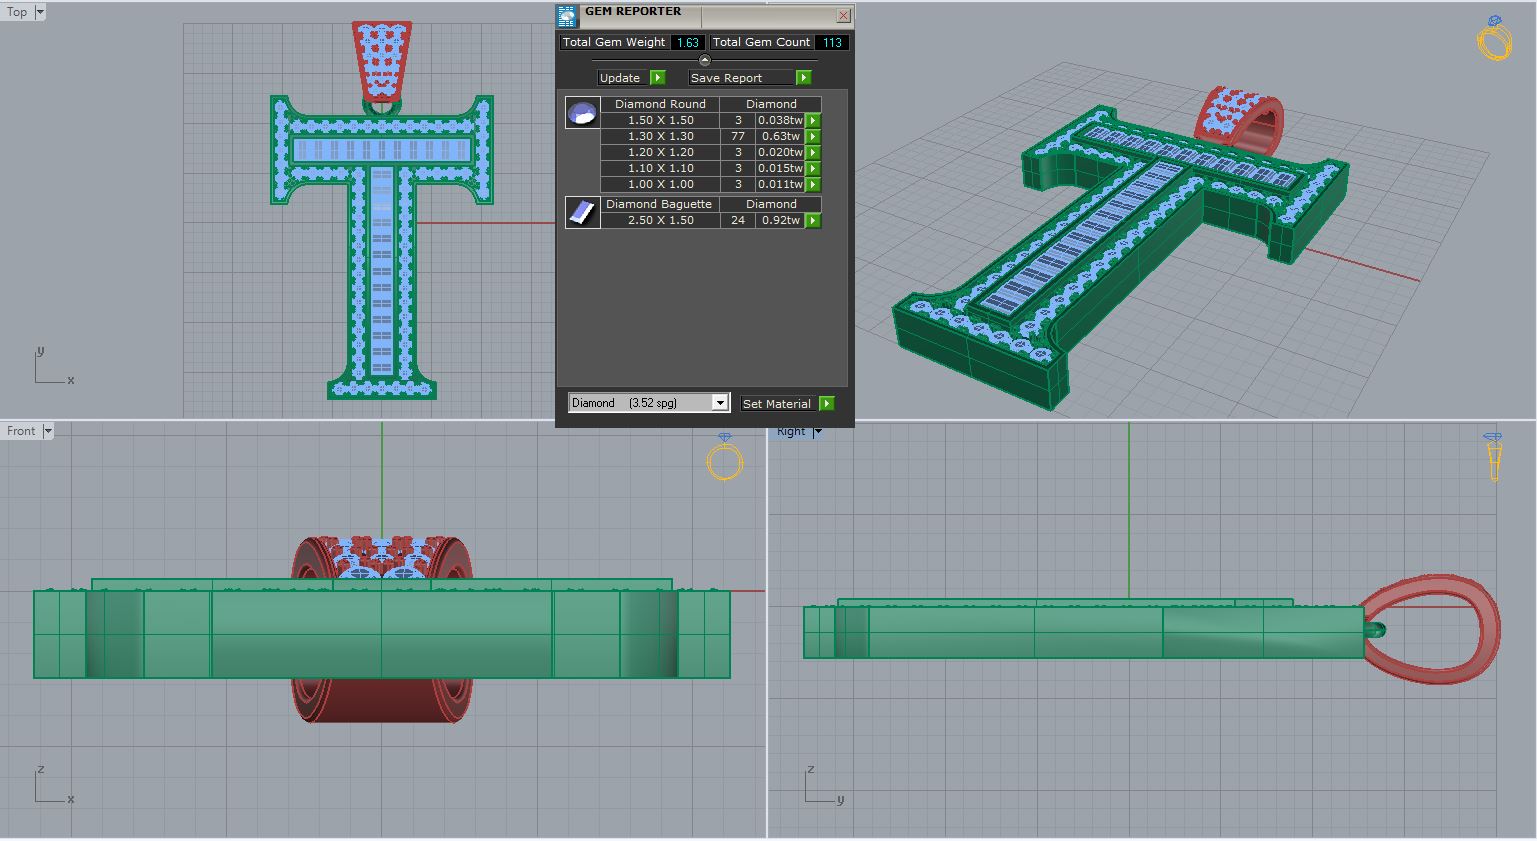Click the gem count cell showing 77
The width and height of the screenshot is (1537, 841).
coord(738,136)
